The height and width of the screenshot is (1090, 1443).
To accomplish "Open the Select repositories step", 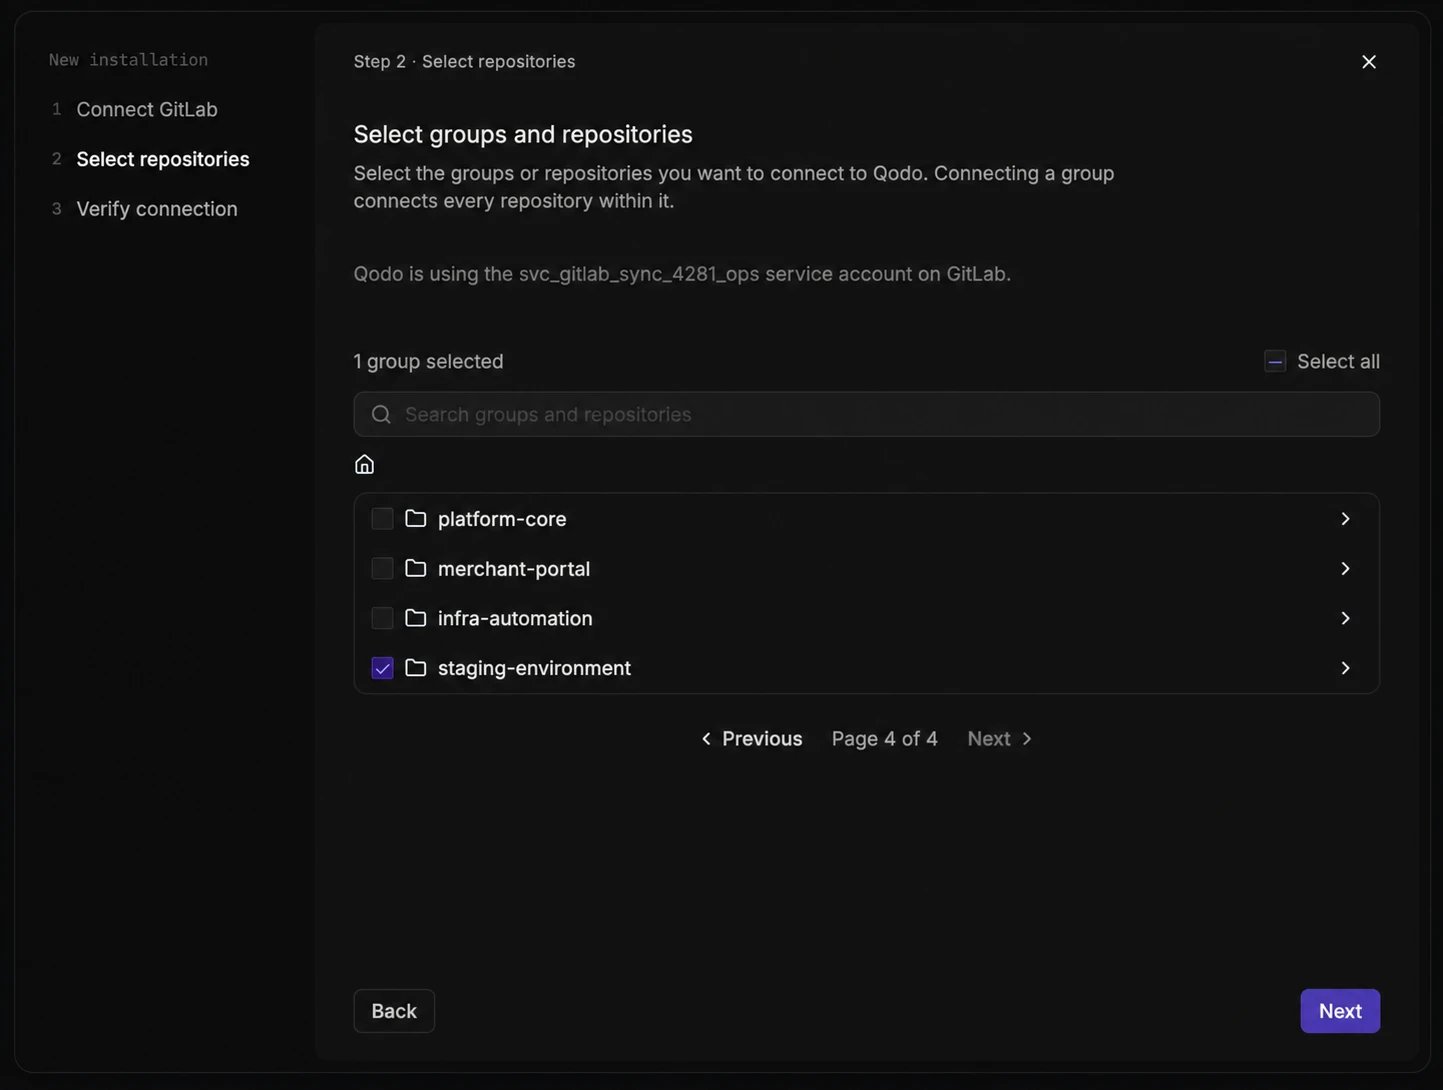I will [x=163, y=159].
